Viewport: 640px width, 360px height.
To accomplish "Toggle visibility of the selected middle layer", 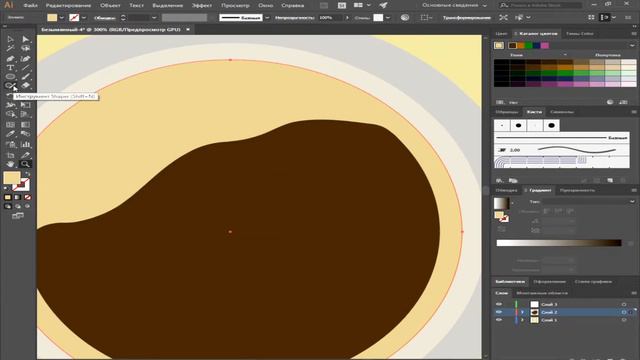I will 499,312.
